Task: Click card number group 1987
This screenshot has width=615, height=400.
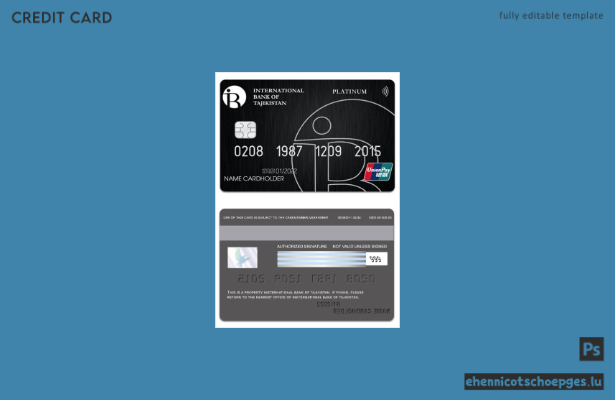Action: (289, 151)
